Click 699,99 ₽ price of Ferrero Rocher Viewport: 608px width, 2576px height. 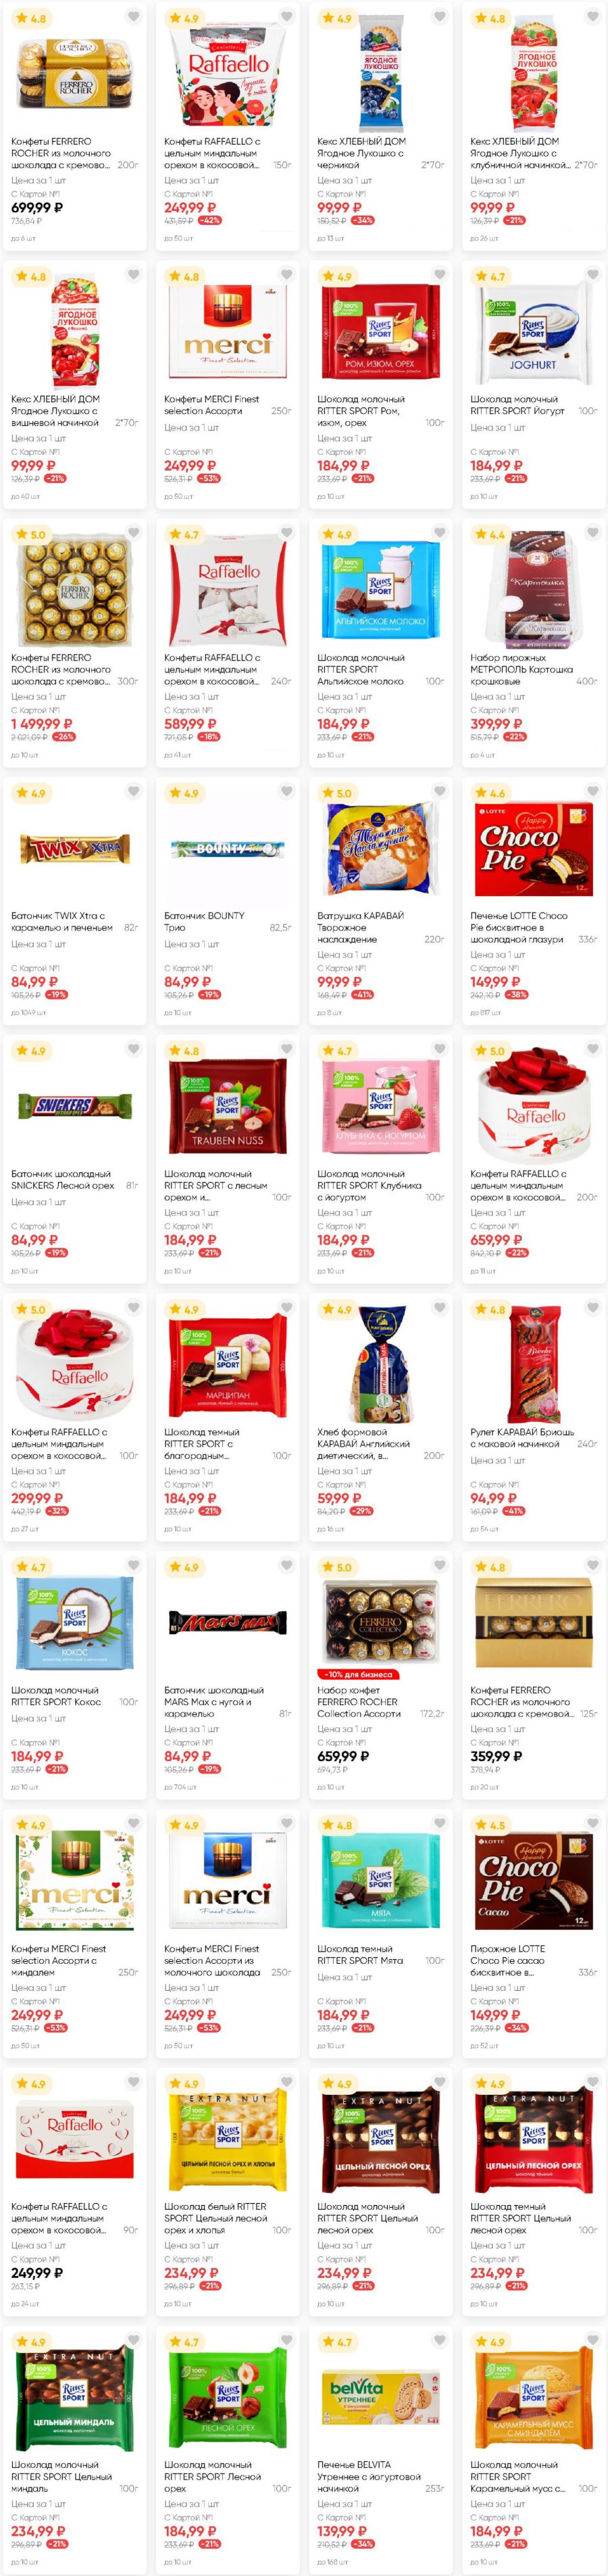tap(37, 208)
